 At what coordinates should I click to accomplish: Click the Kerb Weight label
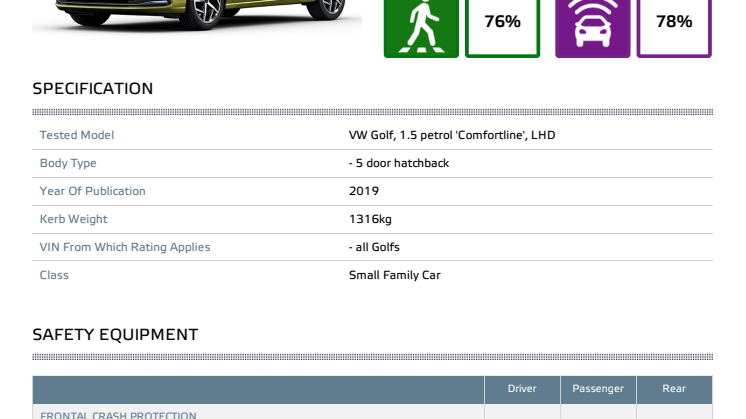pyautogui.click(x=73, y=219)
